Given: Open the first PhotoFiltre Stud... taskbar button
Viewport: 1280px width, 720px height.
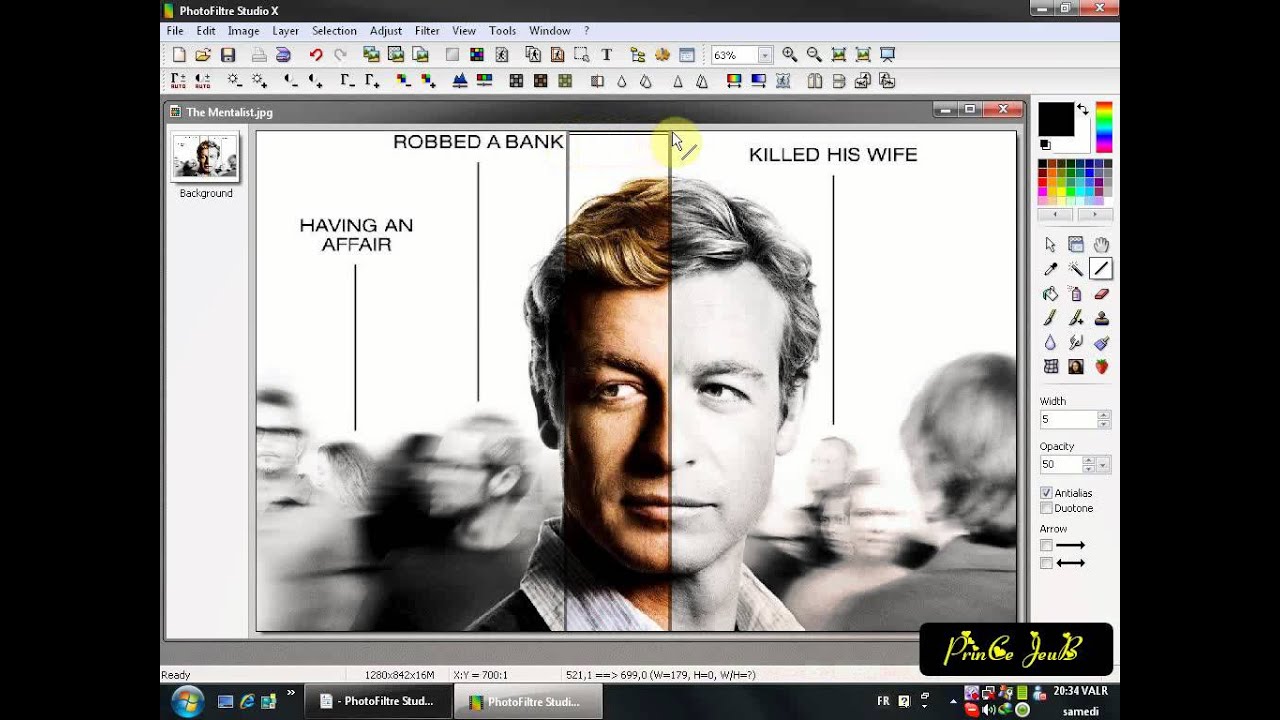Looking at the screenshot, I should 378,702.
